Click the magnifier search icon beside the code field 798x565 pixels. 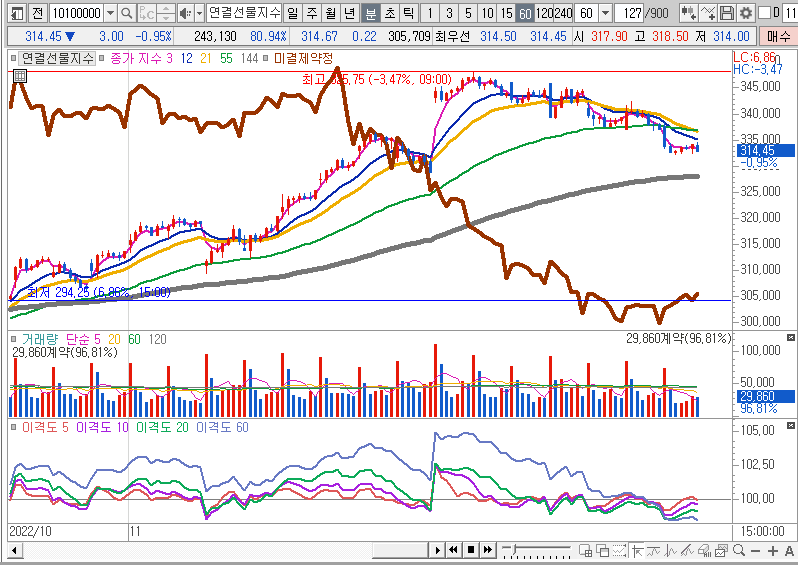click(126, 13)
